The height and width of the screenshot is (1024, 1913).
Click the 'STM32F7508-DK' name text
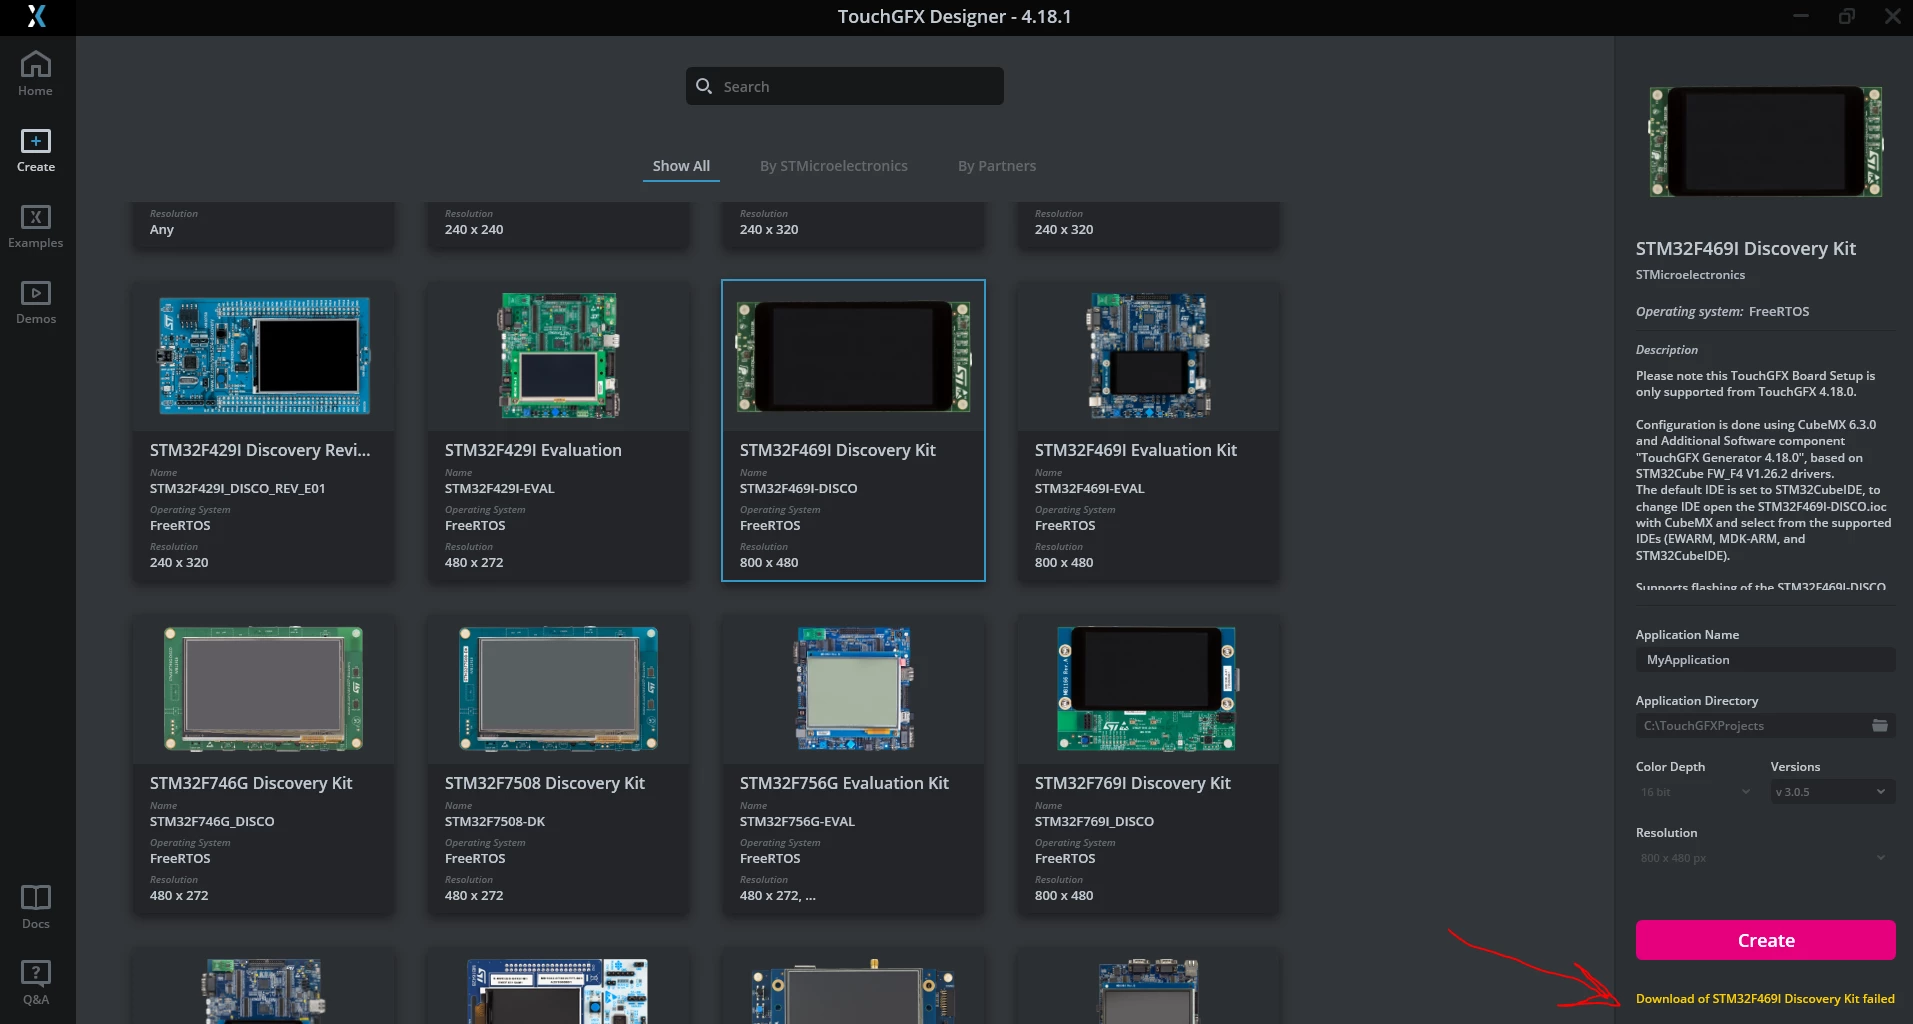[495, 822]
